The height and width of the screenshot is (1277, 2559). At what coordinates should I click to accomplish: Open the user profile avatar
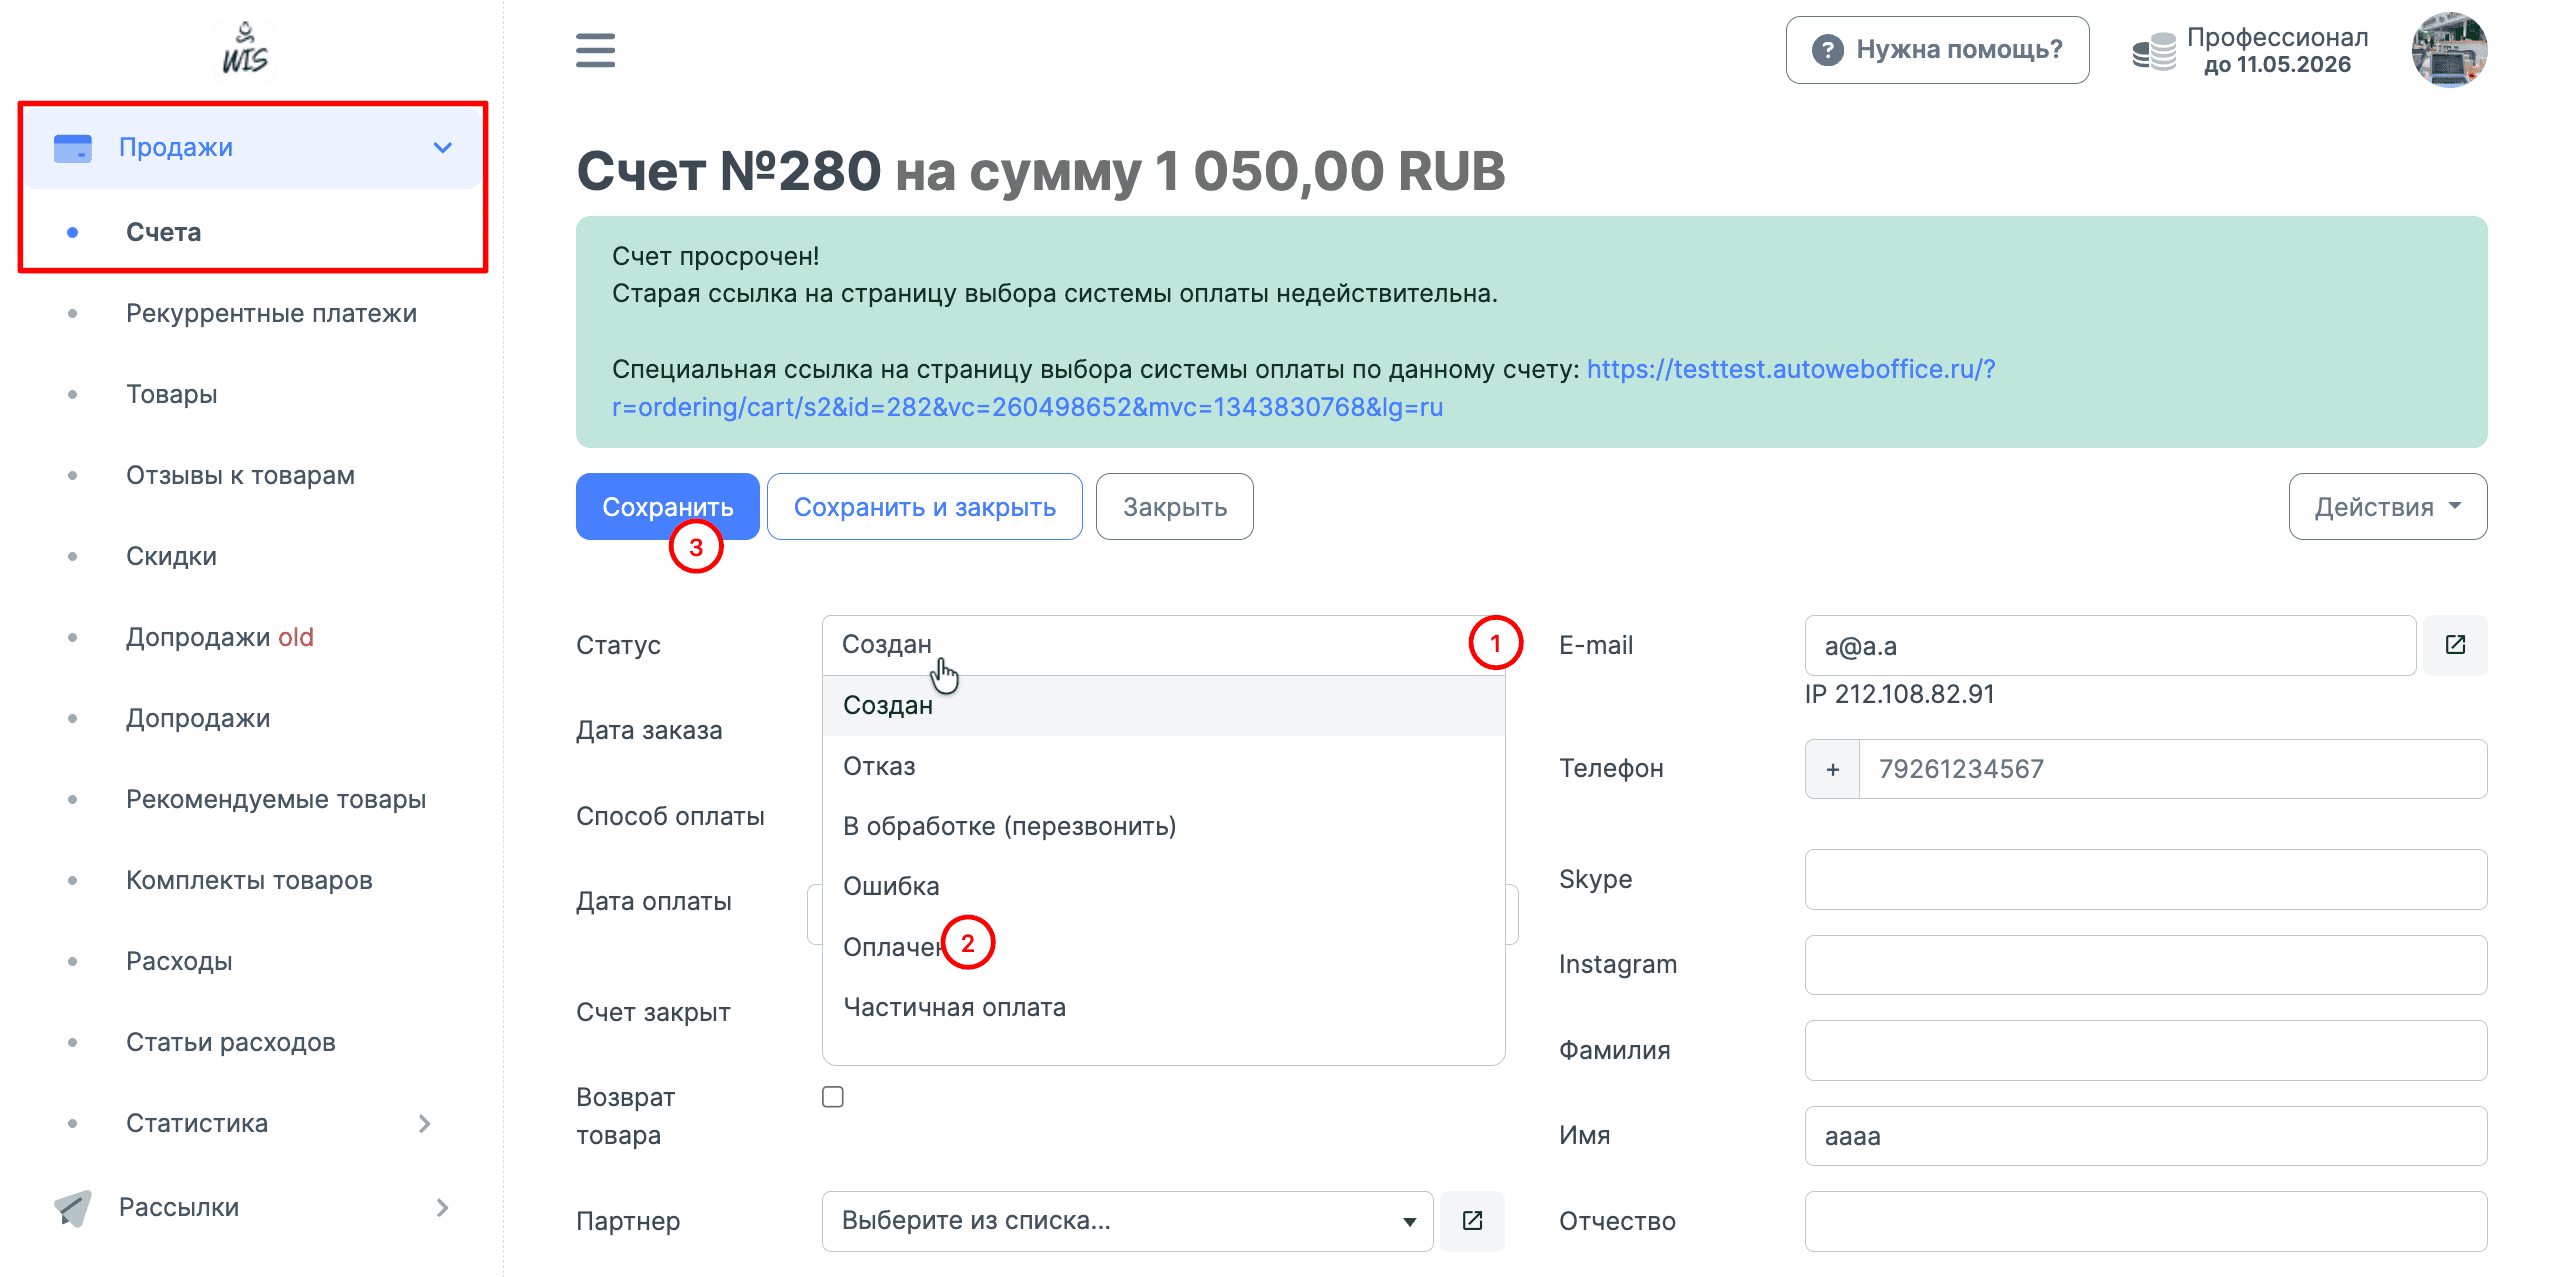pyautogui.click(x=2448, y=50)
